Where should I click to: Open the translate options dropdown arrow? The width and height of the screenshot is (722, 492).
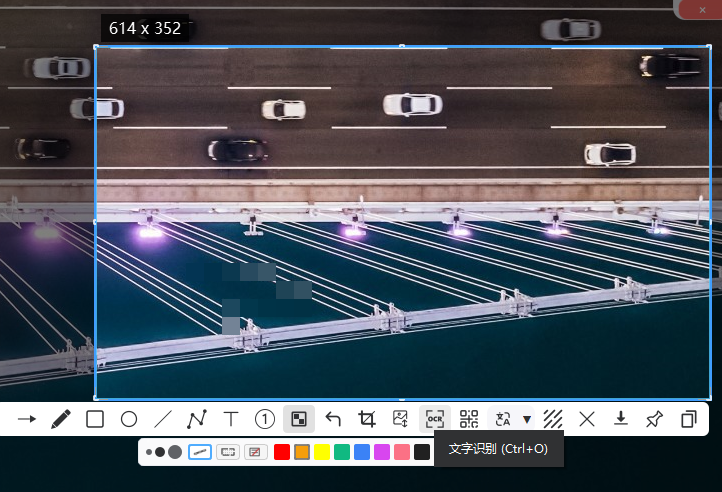(x=527, y=419)
